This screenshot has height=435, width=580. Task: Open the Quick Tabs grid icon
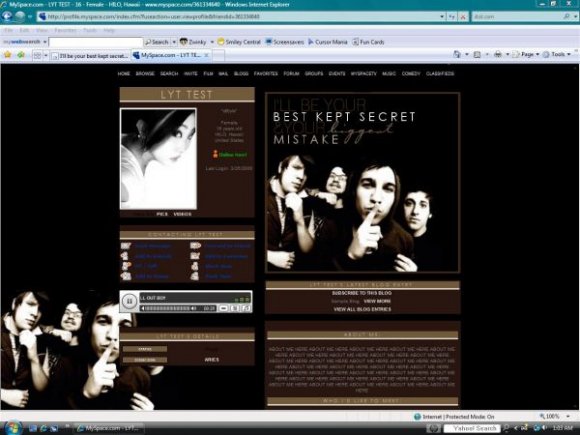coord(37,56)
